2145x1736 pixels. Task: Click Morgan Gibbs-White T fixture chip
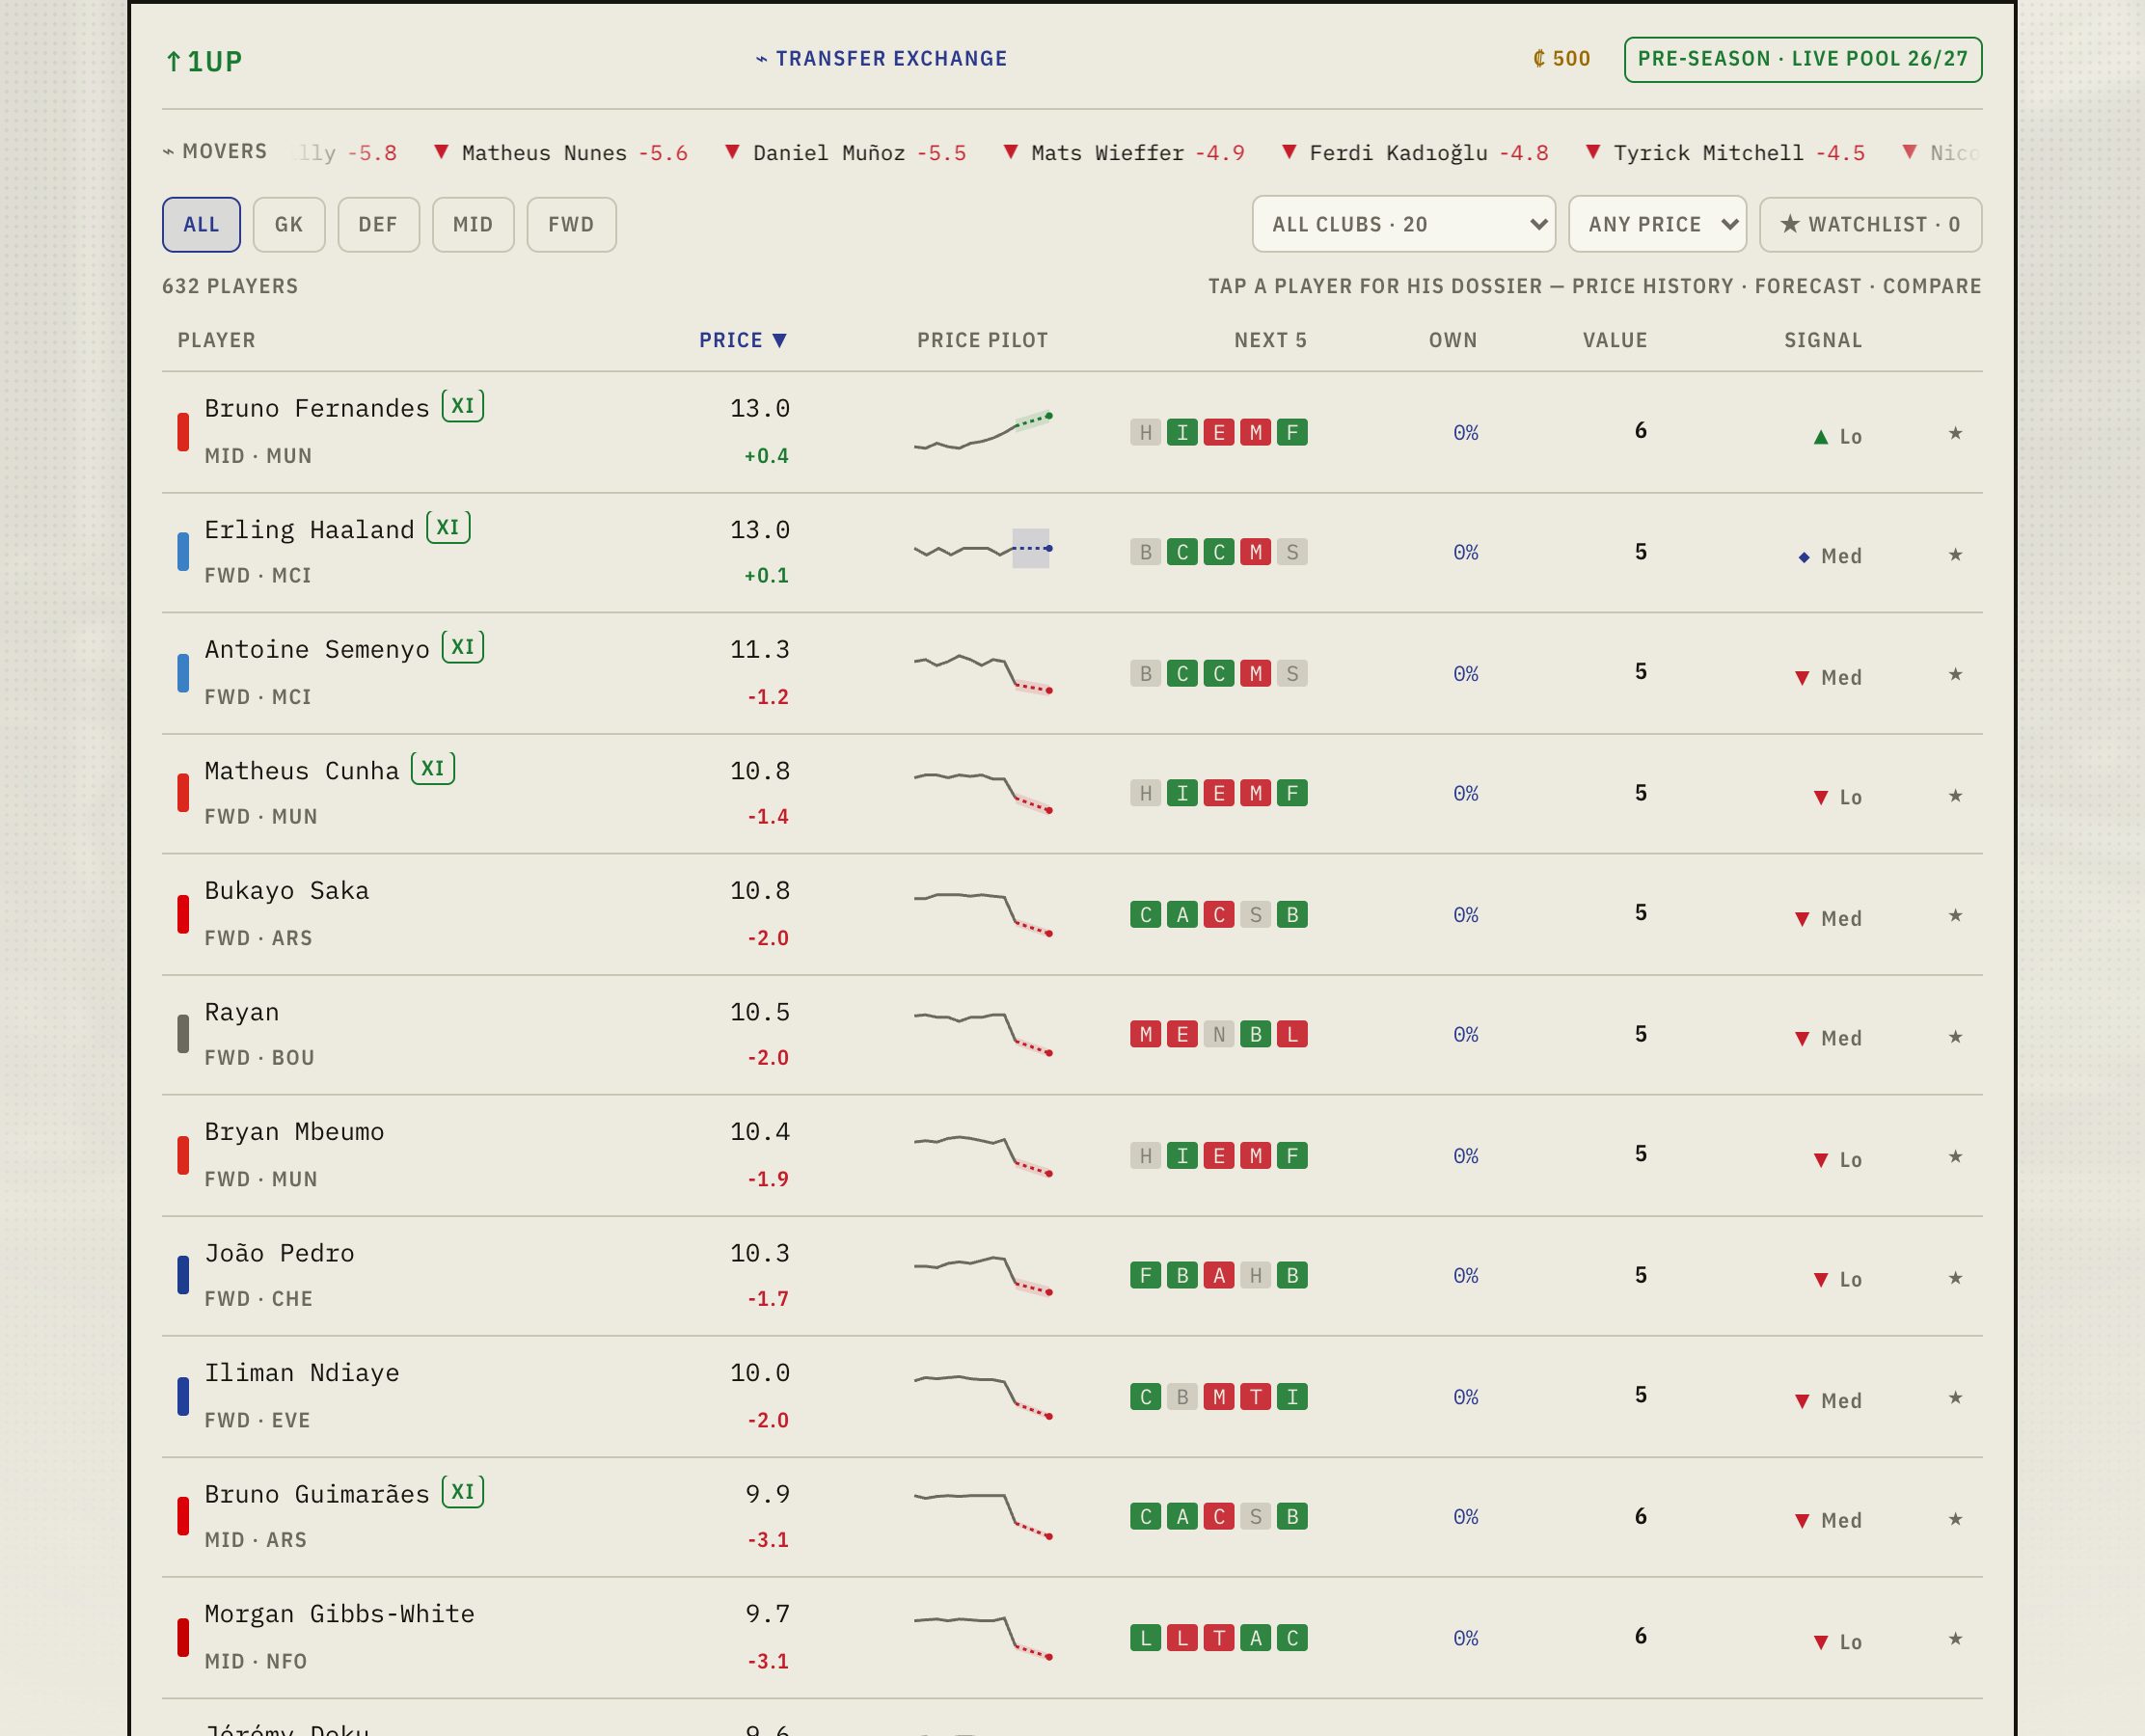[1219, 1637]
